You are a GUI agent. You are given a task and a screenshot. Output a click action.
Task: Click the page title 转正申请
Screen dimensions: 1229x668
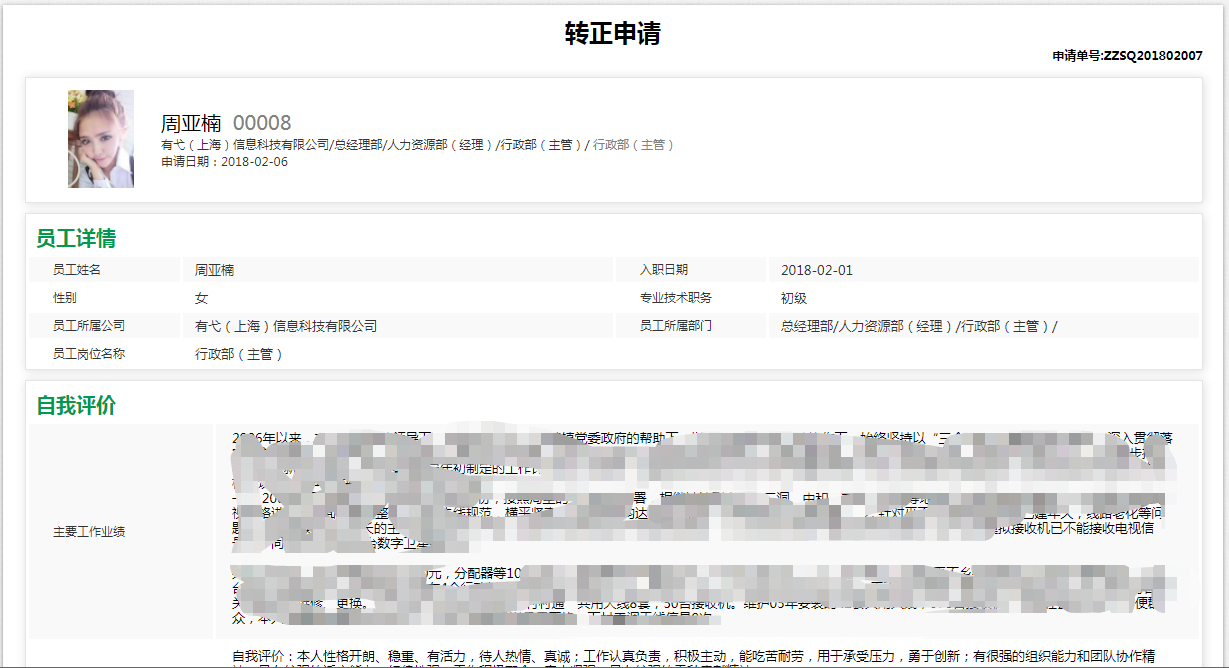[x=613, y=34]
